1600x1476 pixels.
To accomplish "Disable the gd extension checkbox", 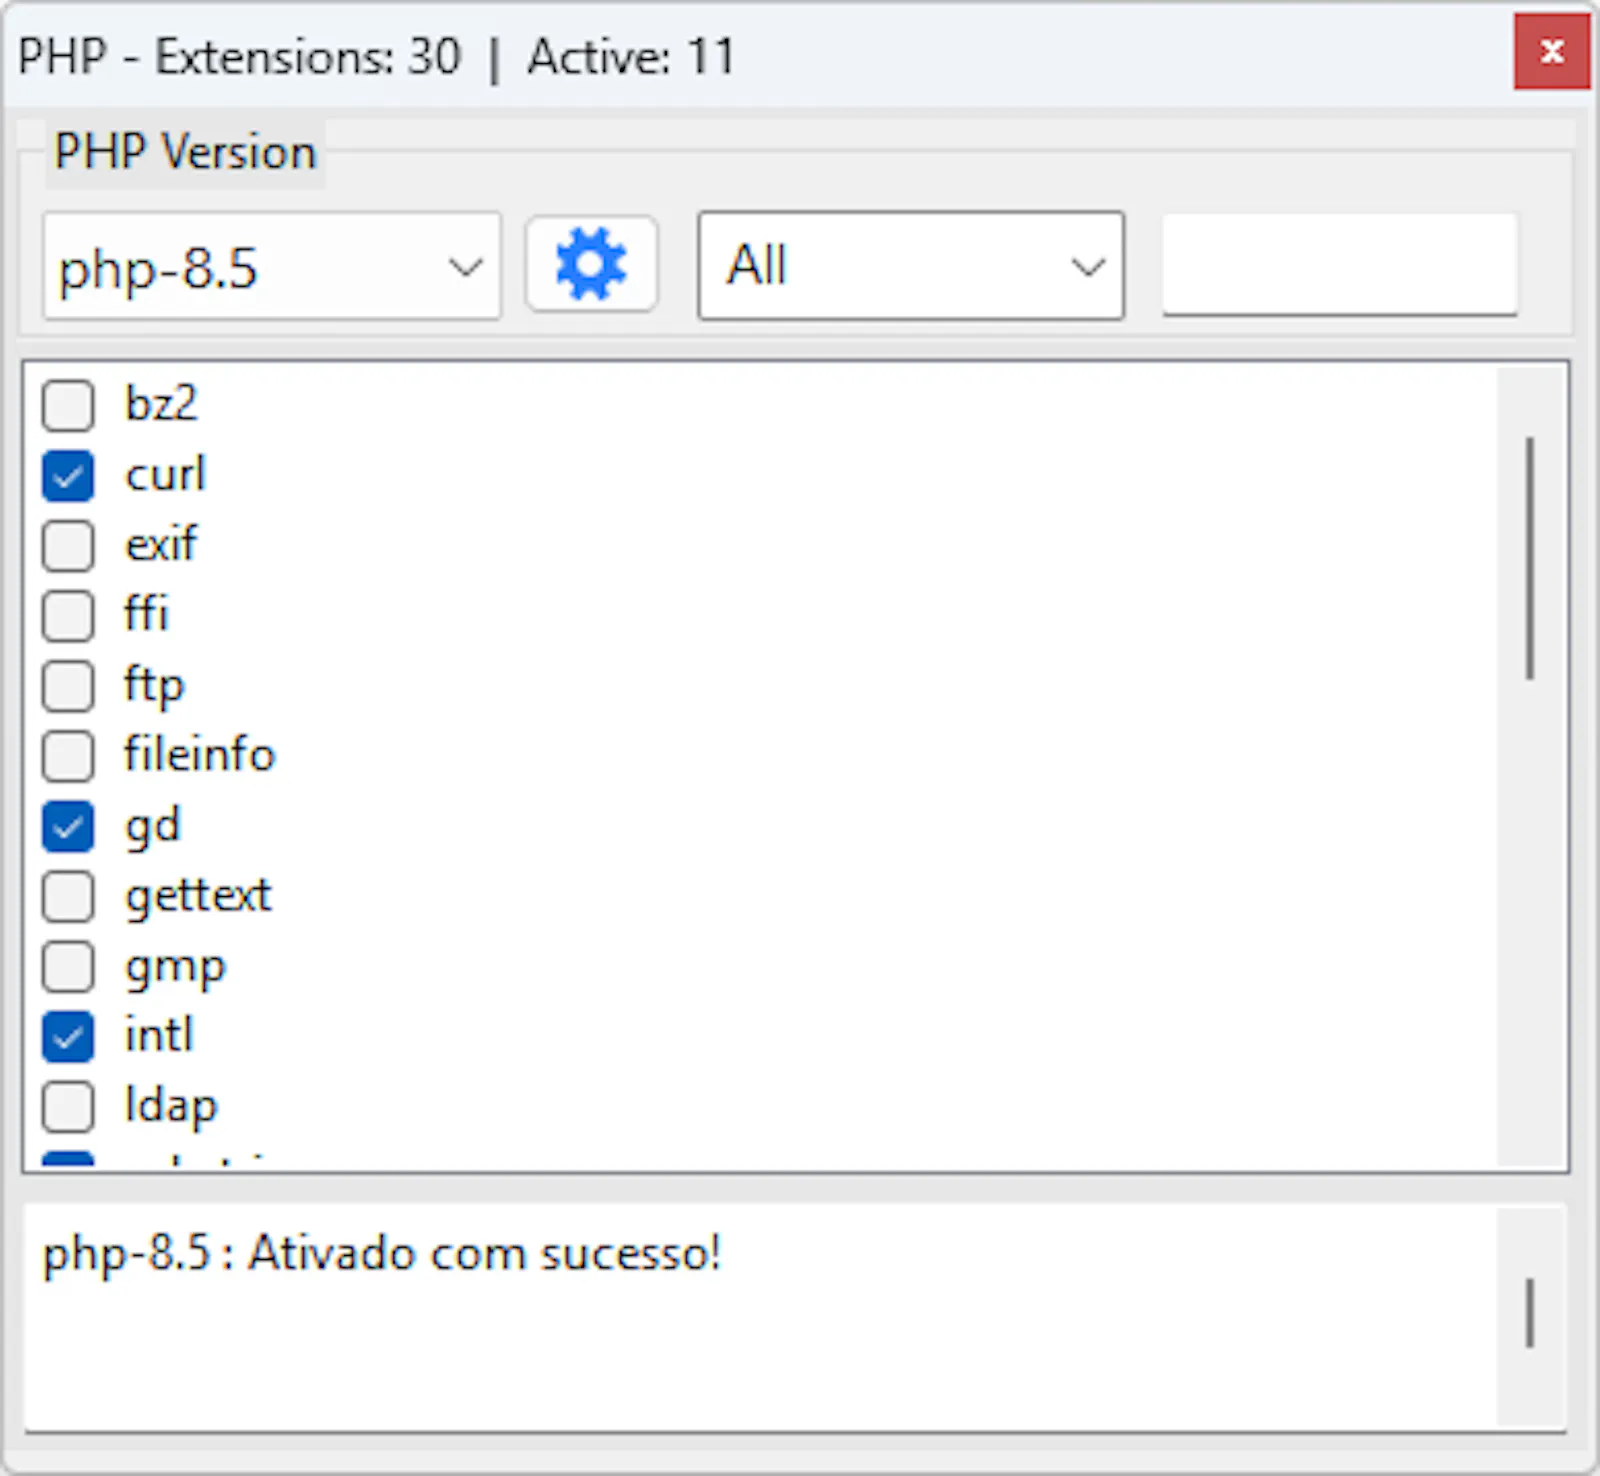I will [68, 826].
